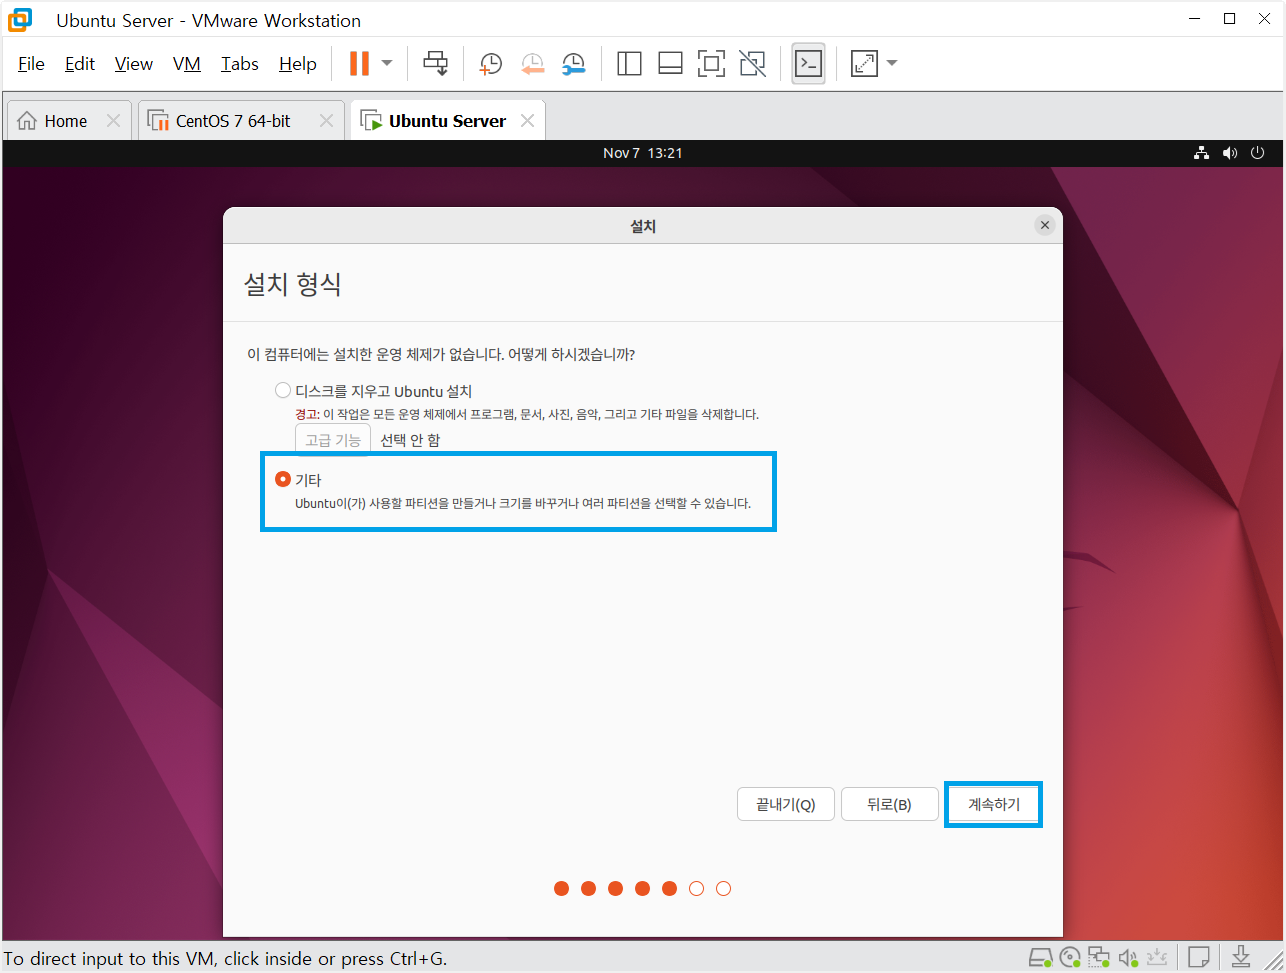The width and height of the screenshot is (1286, 973).
Task: Click the hard disk device status icon
Action: (x=1042, y=958)
